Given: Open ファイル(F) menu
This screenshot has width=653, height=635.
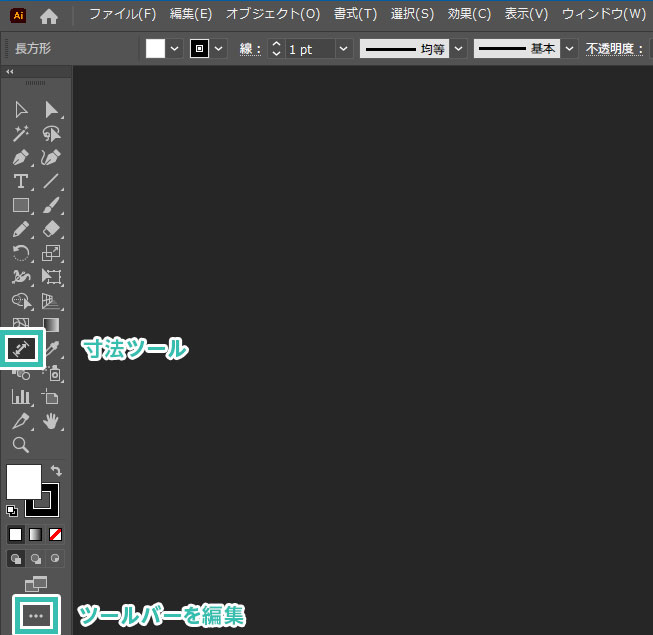Looking at the screenshot, I should [122, 15].
